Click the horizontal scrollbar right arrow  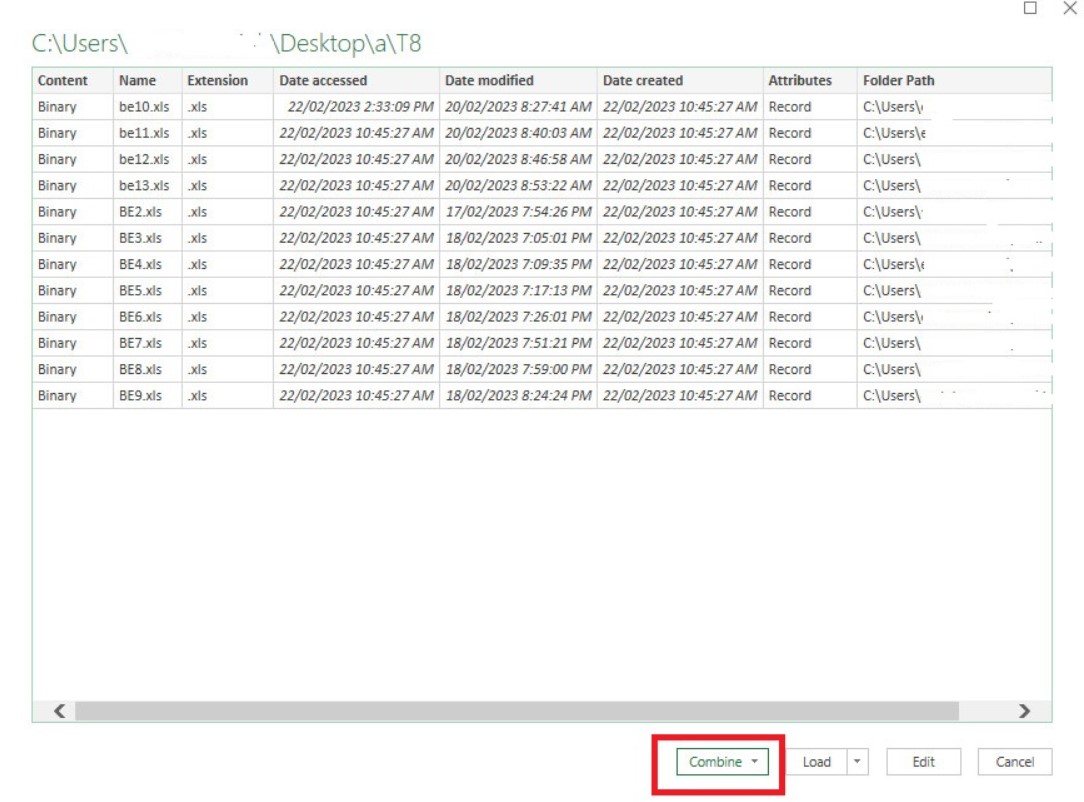[1025, 711]
